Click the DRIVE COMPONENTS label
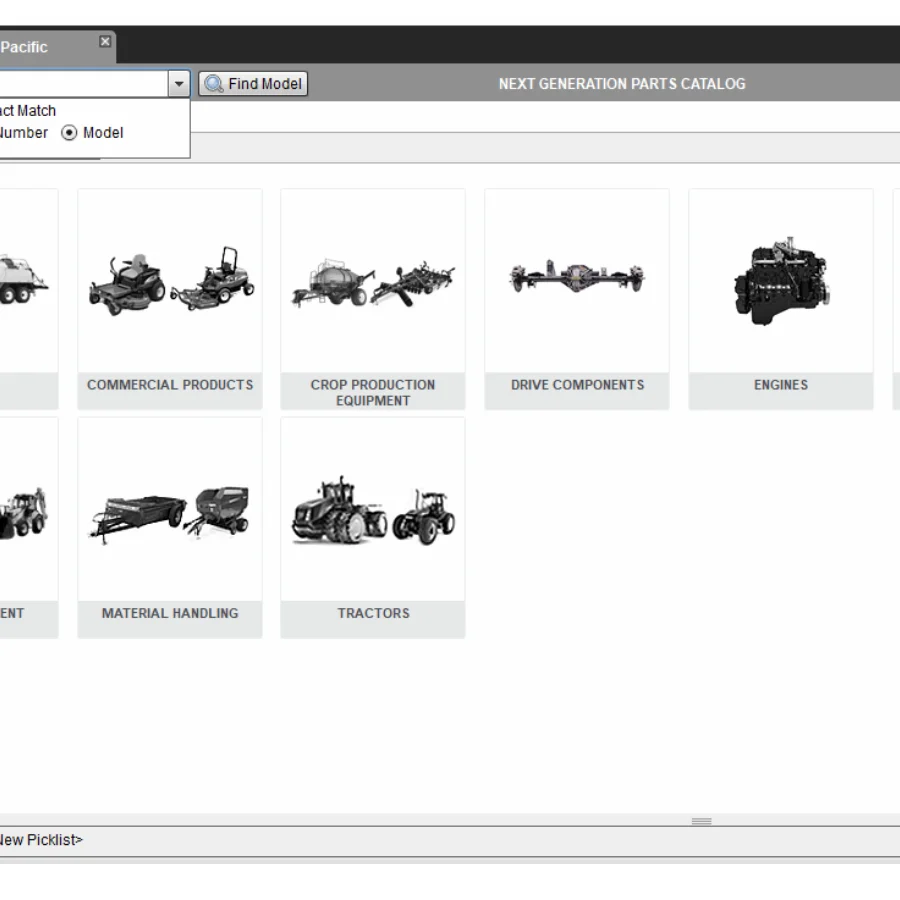The width and height of the screenshot is (900, 900). click(x=577, y=385)
